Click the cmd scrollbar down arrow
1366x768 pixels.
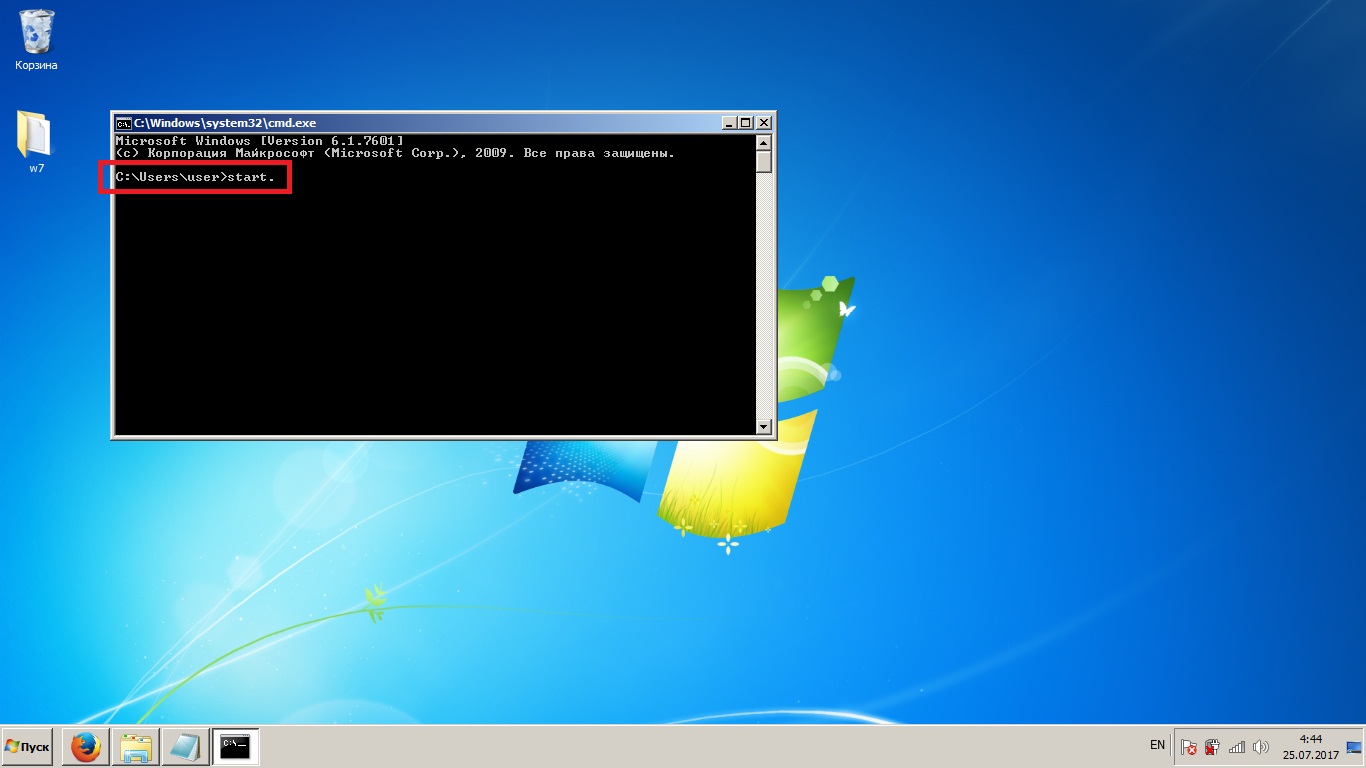(x=764, y=426)
